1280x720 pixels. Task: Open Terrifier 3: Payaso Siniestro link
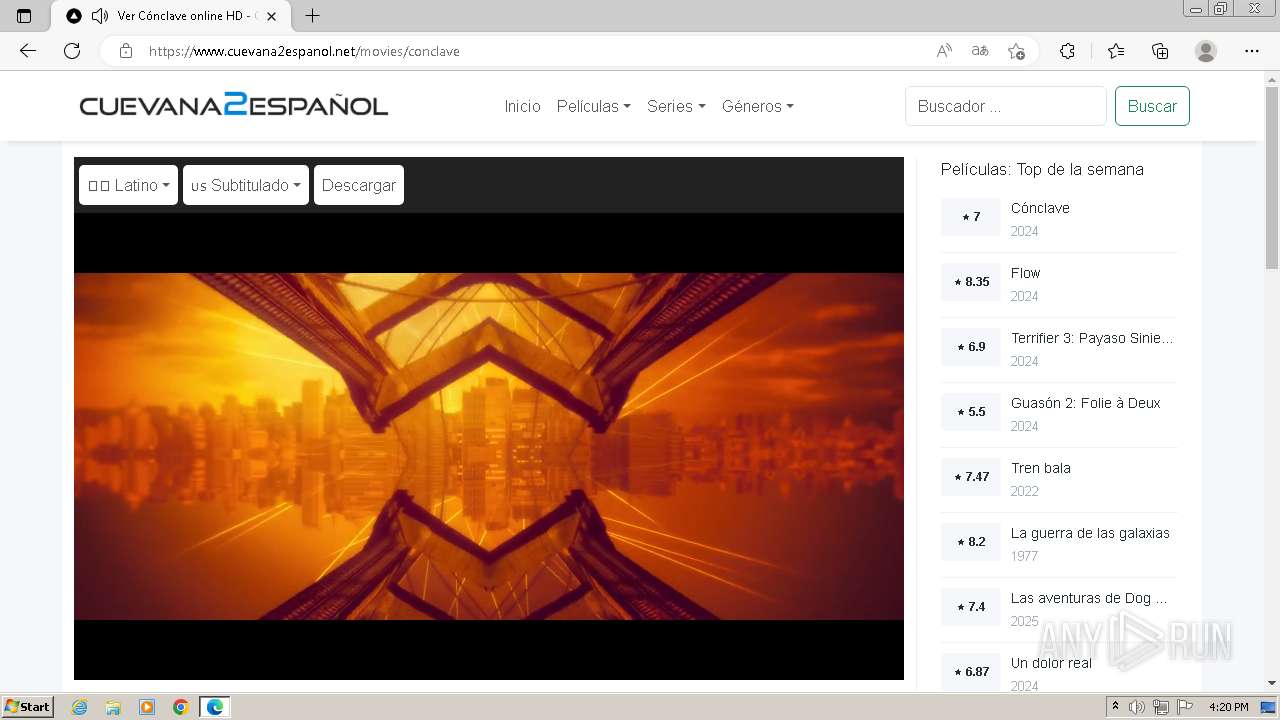pos(1092,338)
